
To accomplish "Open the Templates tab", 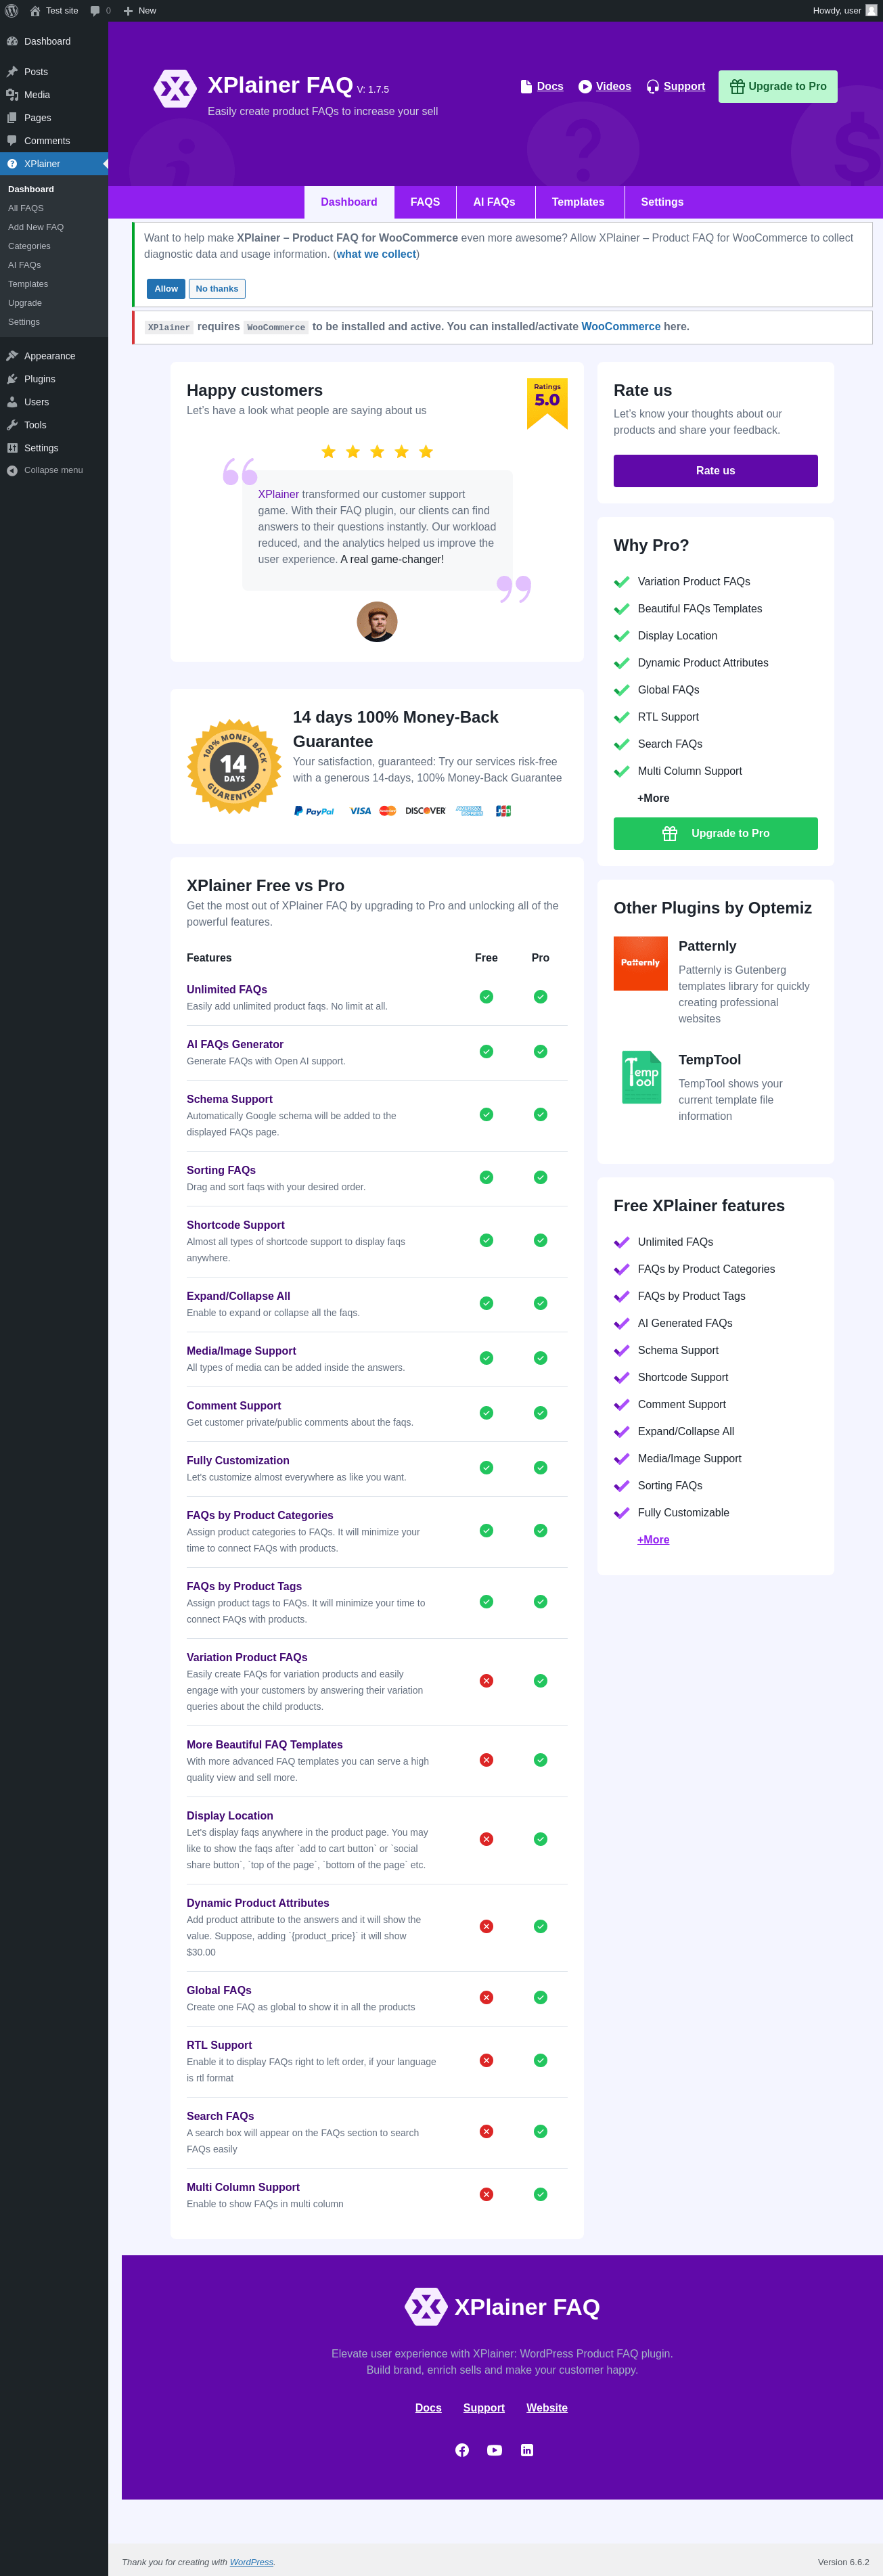I will tap(578, 202).
